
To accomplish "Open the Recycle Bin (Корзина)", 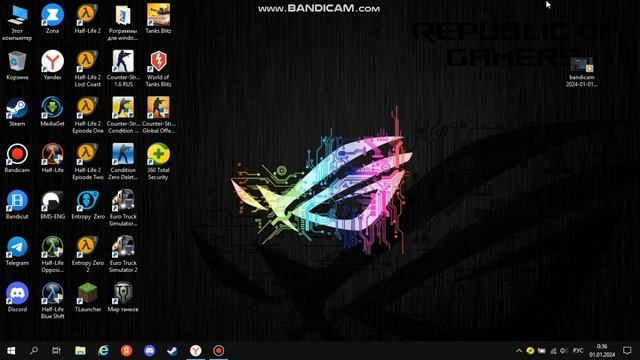I will pyautogui.click(x=17, y=65).
